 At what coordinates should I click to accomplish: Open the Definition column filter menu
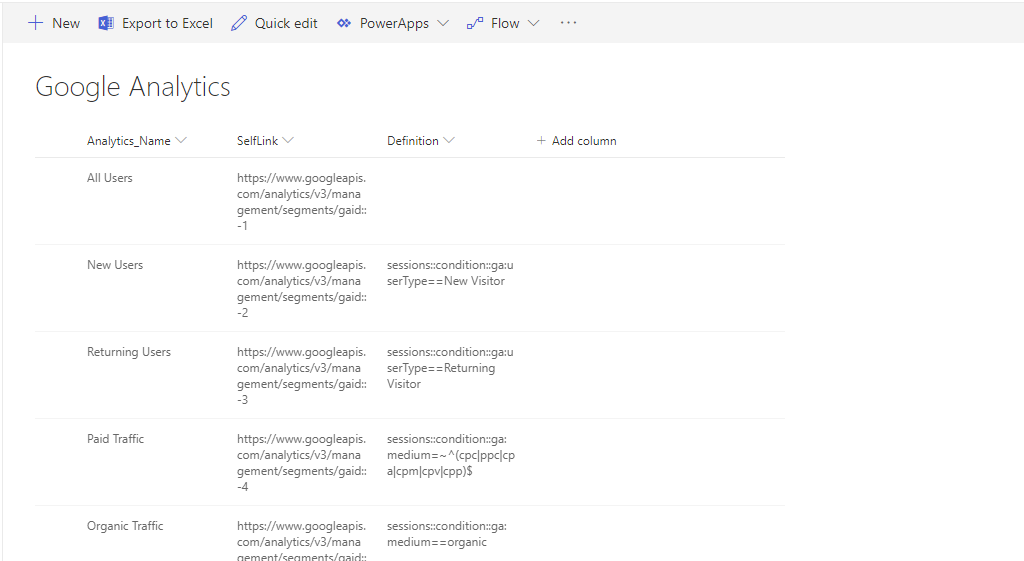[449, 141]
